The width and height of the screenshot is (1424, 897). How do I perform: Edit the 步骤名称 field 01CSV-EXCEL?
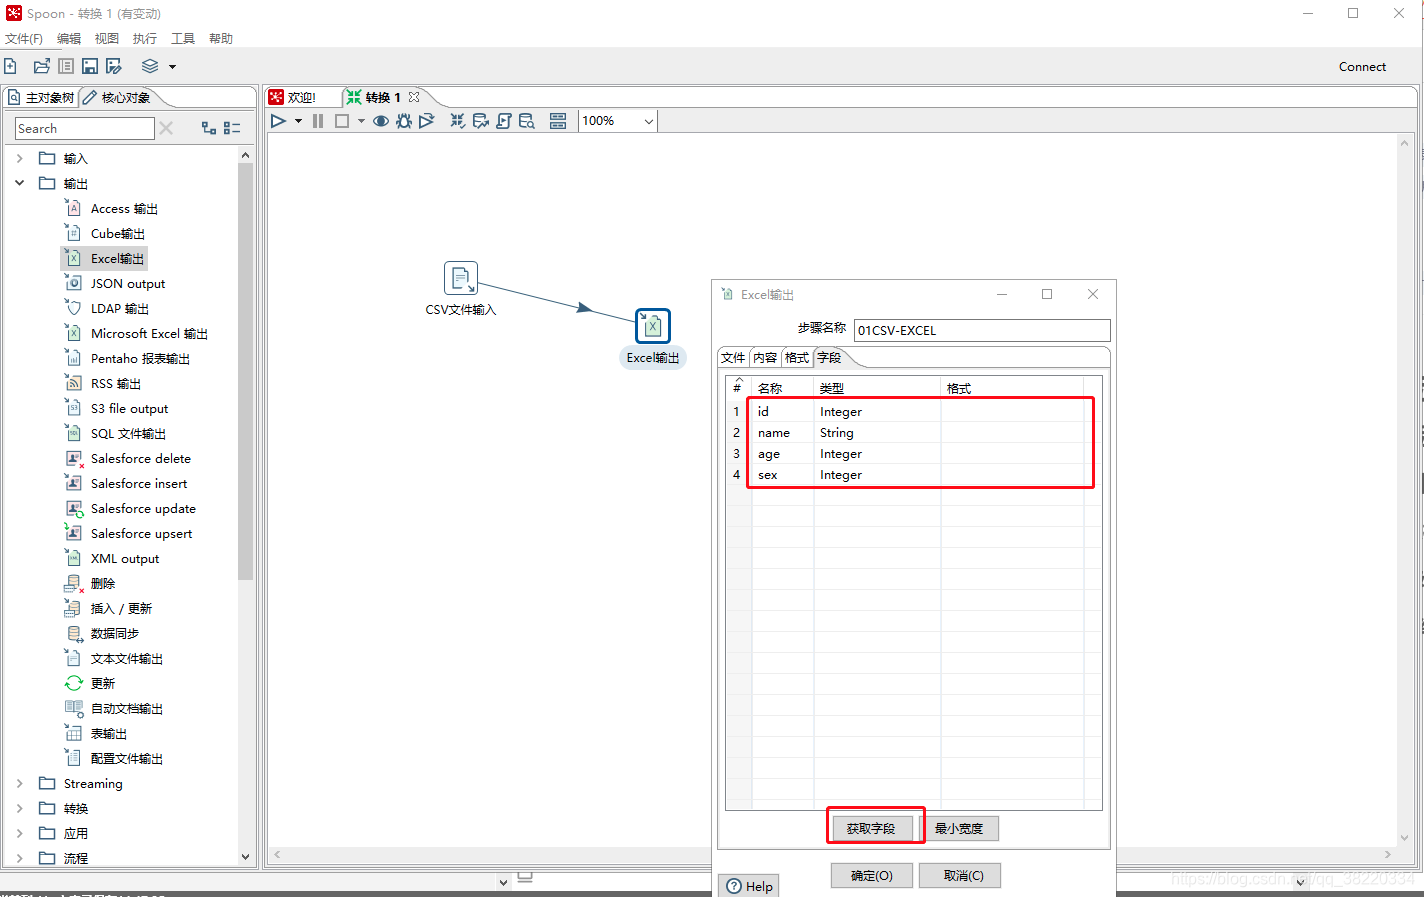982,330
